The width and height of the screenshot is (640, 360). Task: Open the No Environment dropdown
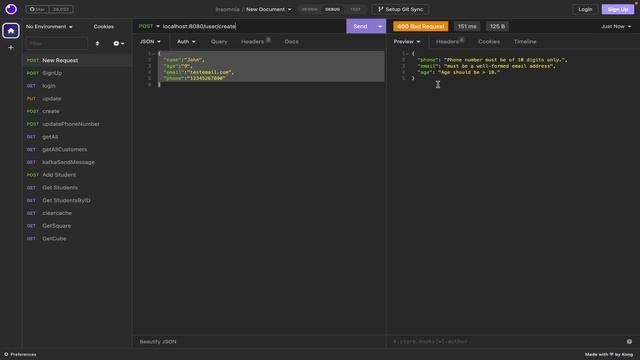(49, 27)
